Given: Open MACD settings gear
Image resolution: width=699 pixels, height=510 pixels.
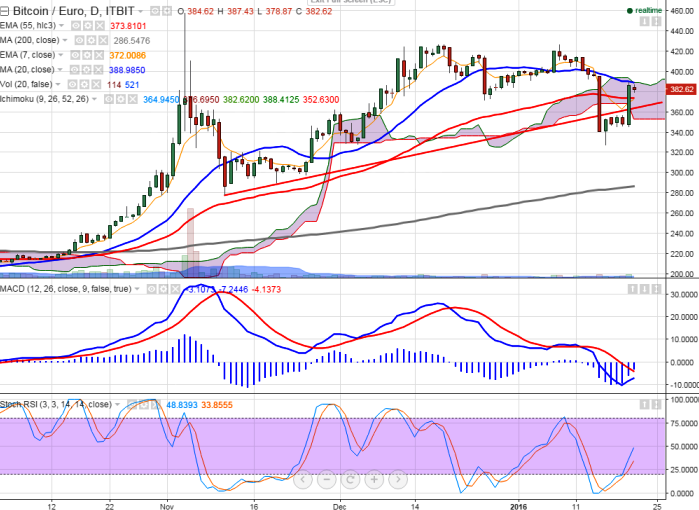Looking at the screenshot, I should (x=164, y=289).
